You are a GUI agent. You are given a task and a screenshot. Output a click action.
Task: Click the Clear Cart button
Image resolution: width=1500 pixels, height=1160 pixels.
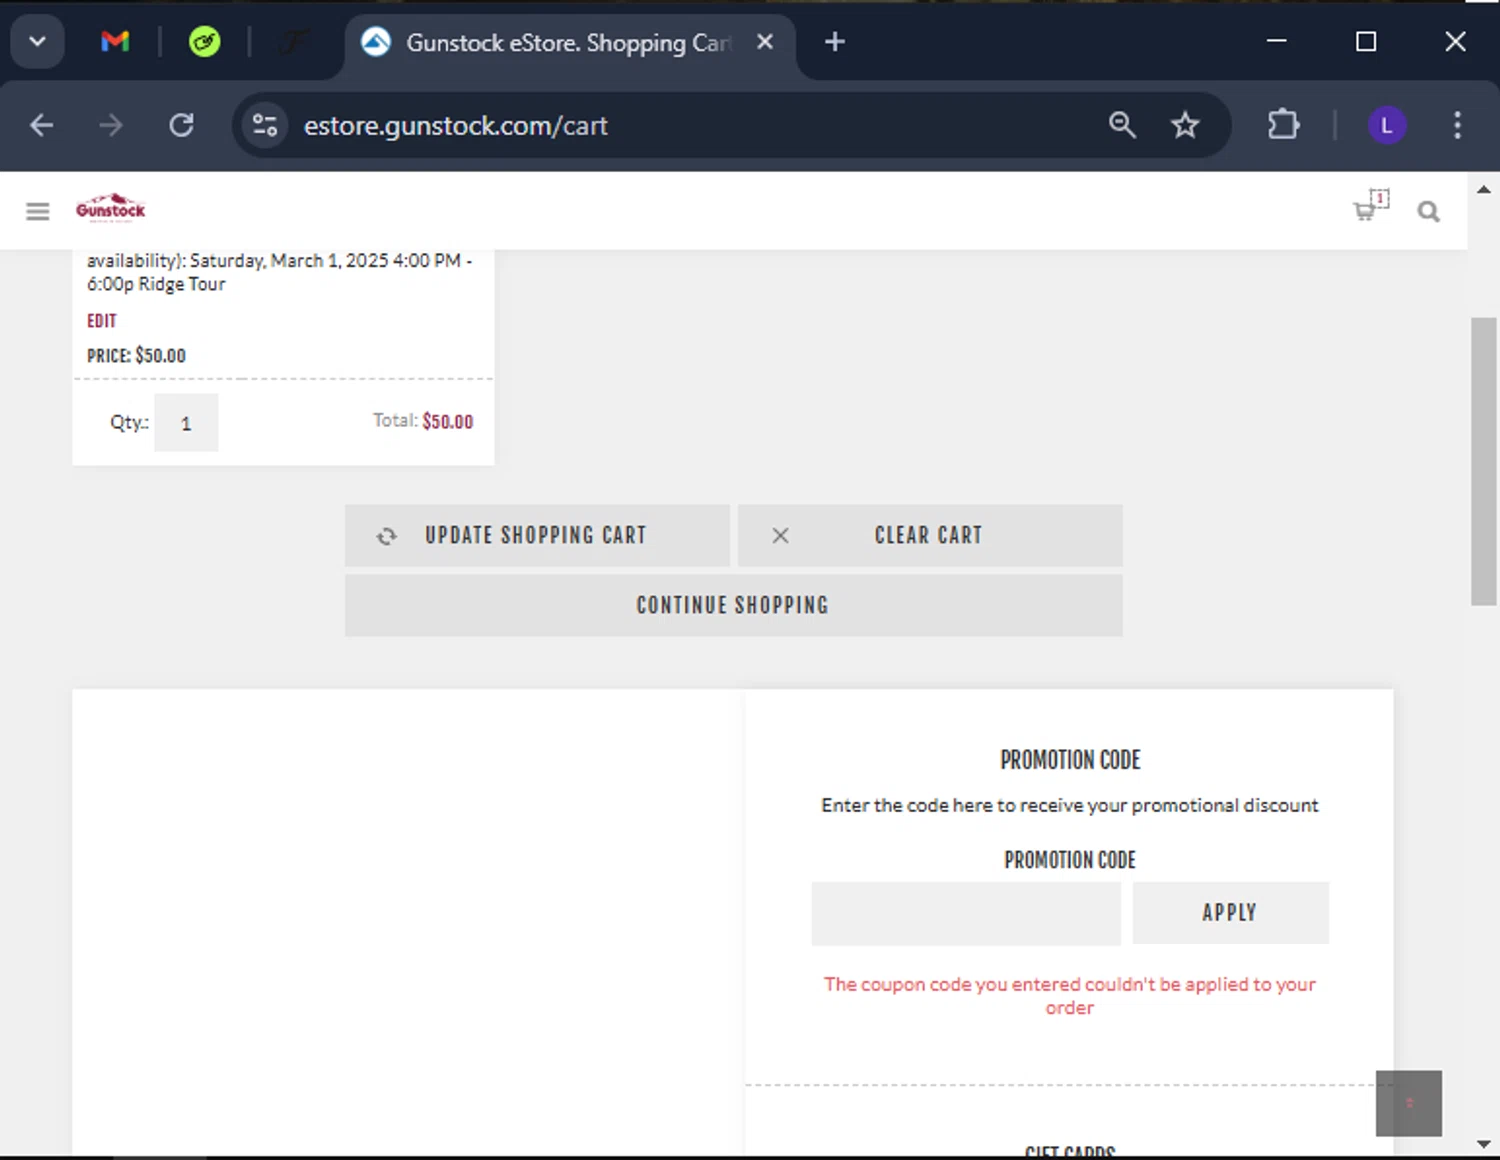930,535
